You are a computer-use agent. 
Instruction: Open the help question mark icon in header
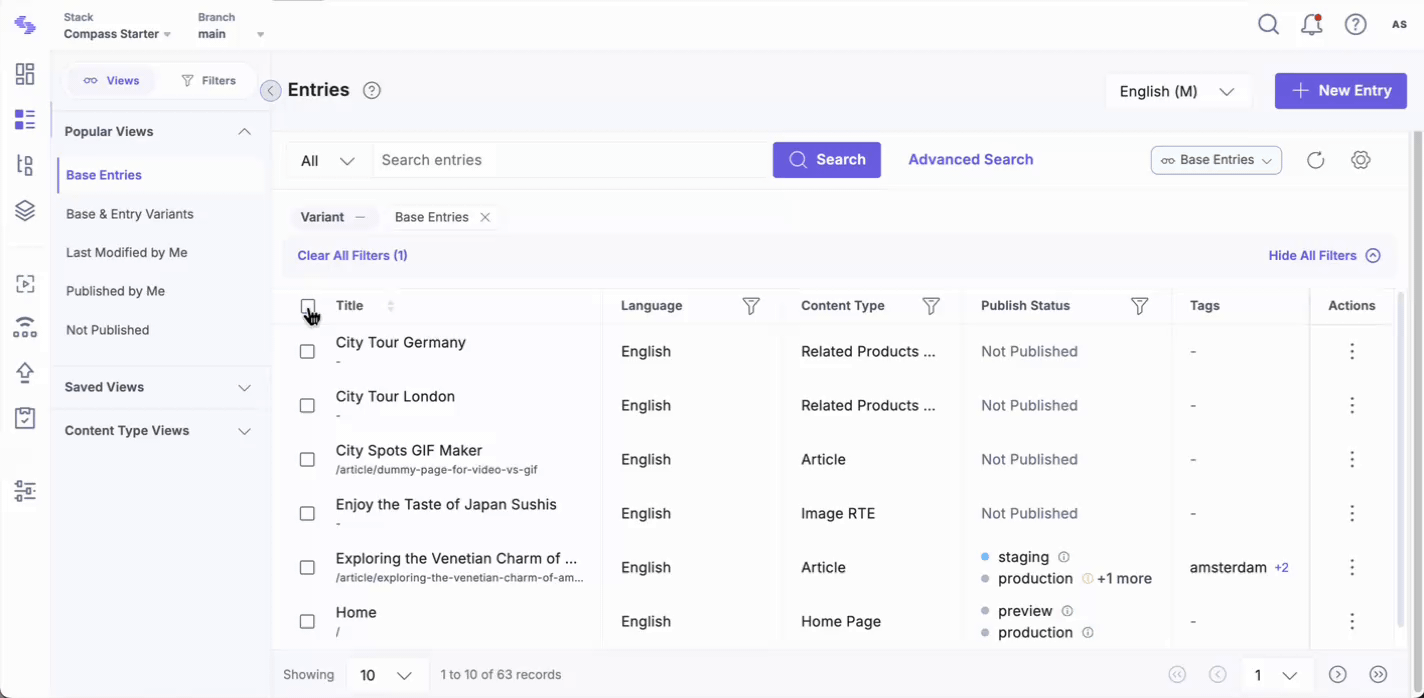[x=1355, y=25]
